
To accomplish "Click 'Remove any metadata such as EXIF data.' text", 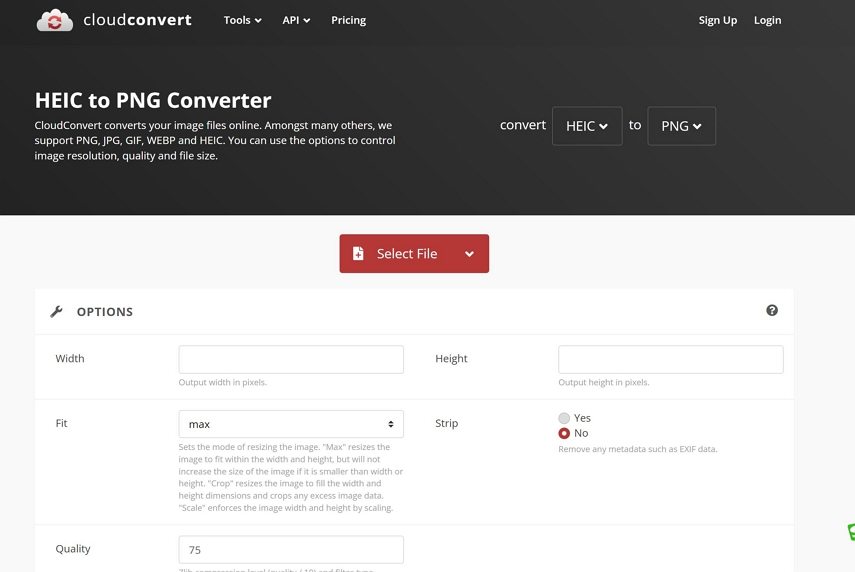I will (637, 449).
